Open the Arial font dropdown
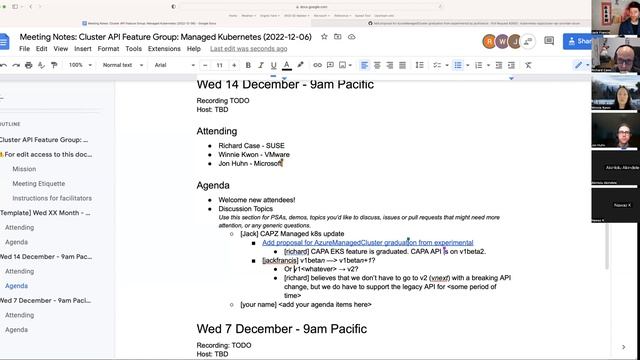The width and height of the screenshot is (640, 360). (x=174, y=65)
